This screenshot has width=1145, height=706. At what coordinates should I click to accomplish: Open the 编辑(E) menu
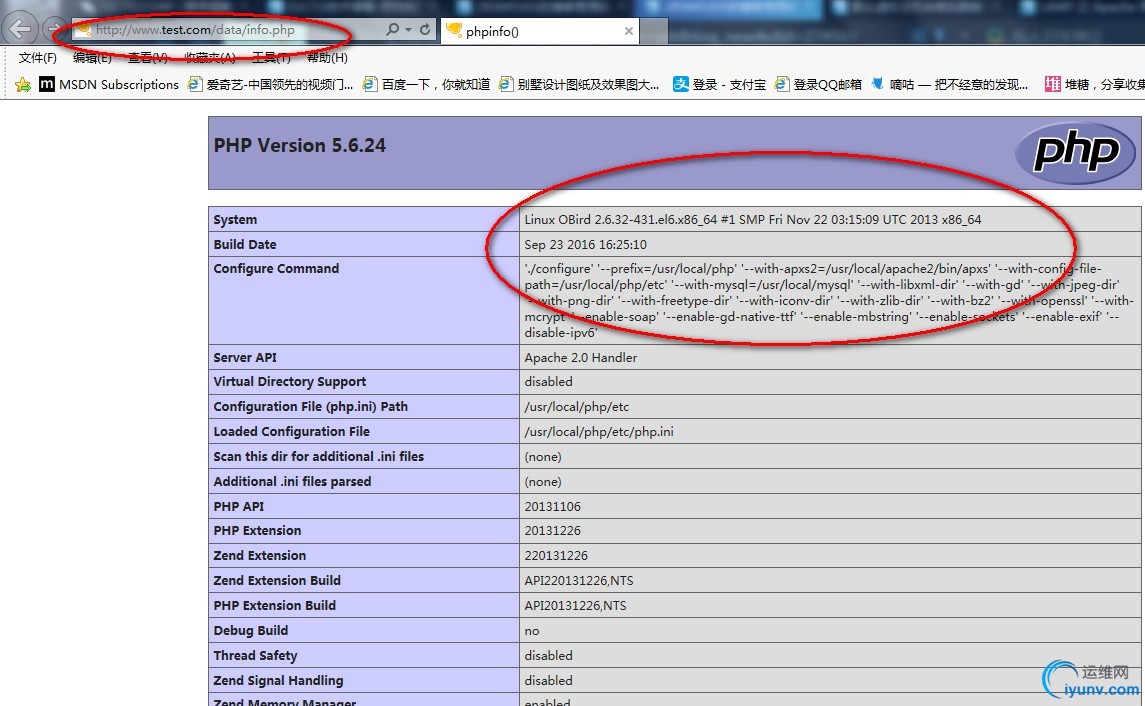[x=92, y=58]
